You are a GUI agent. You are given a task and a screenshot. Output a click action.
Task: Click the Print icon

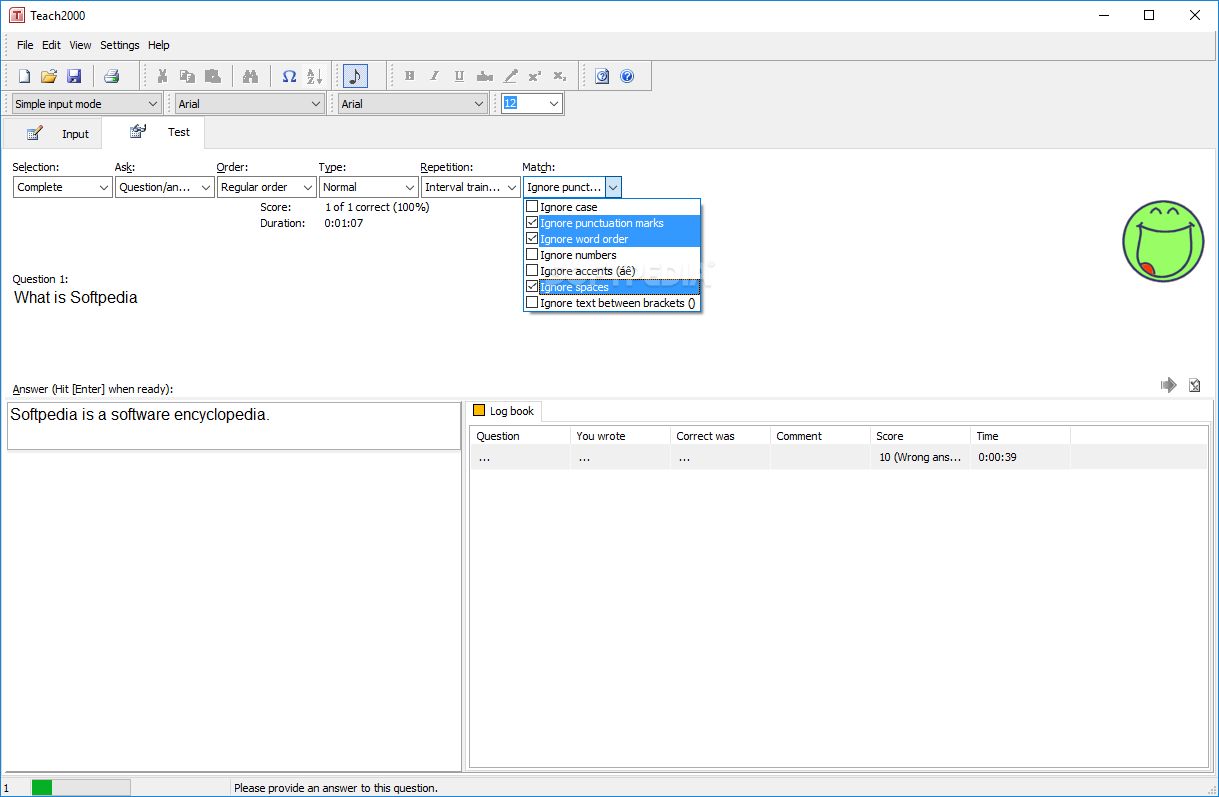[x=111, y=76]
